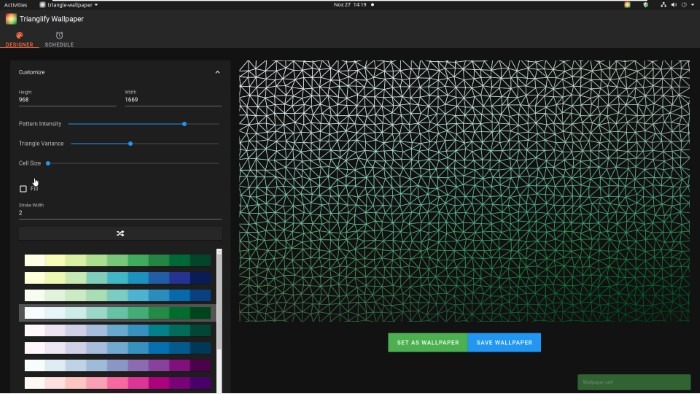Select the pink-to-violet palette

tap(118, 383)
